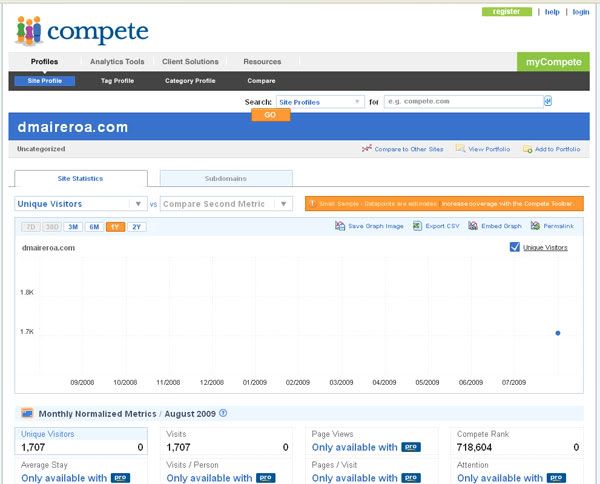Screen dimensions: 600x484
Task: Select the 7D time range
Action: point(31,227)
